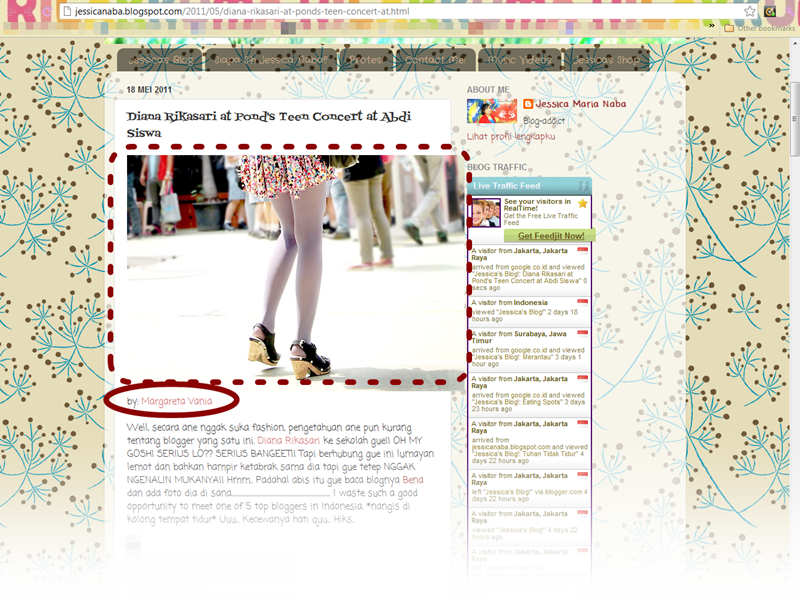Click the feed entry mentioning Tuhan Tidak Tidur
The width and height of the screenshot is (800, 599).
529,443
